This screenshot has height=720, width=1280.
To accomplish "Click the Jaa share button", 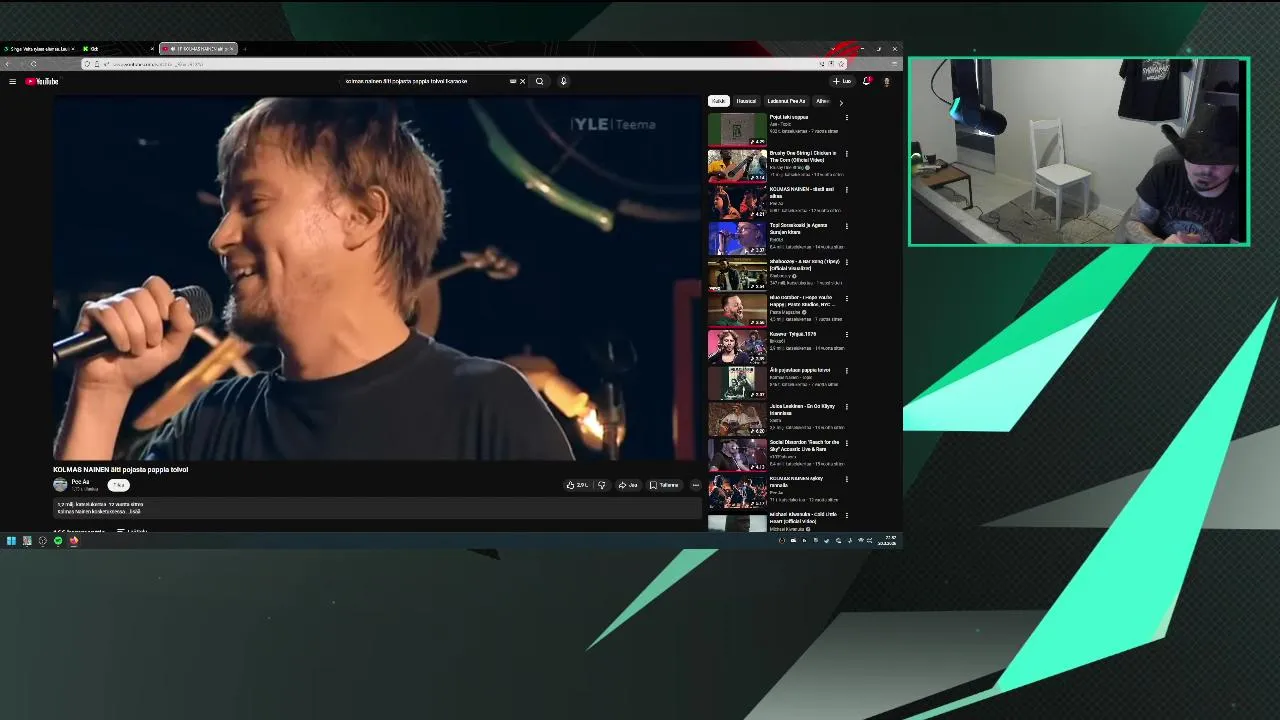I will (628, 485).
